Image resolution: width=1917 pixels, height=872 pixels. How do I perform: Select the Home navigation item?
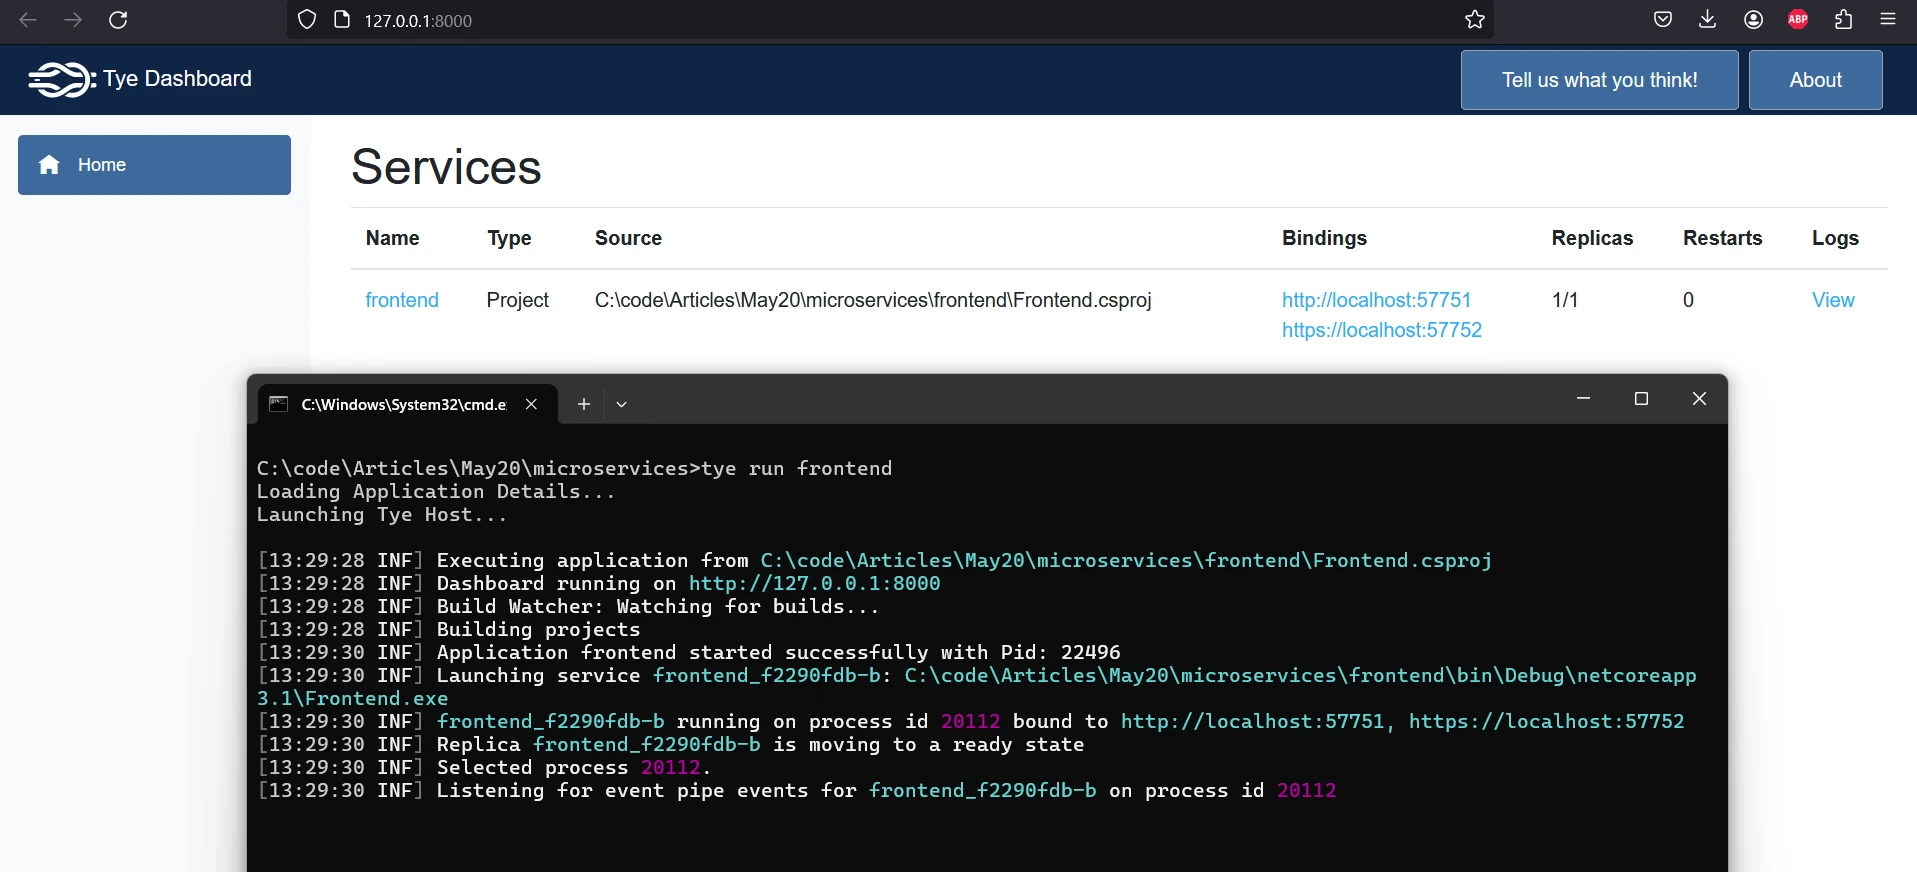(154, 165)
